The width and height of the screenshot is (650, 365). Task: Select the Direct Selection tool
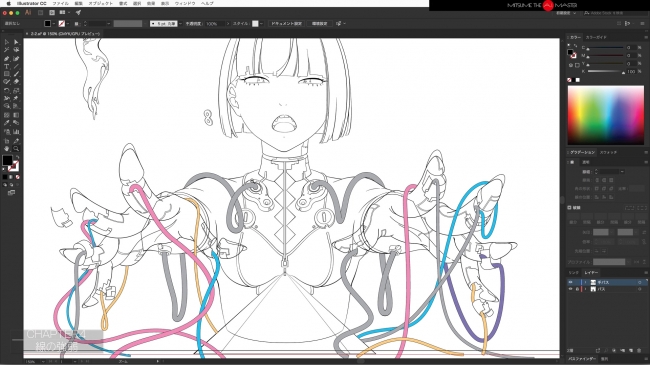pos(16,42)
